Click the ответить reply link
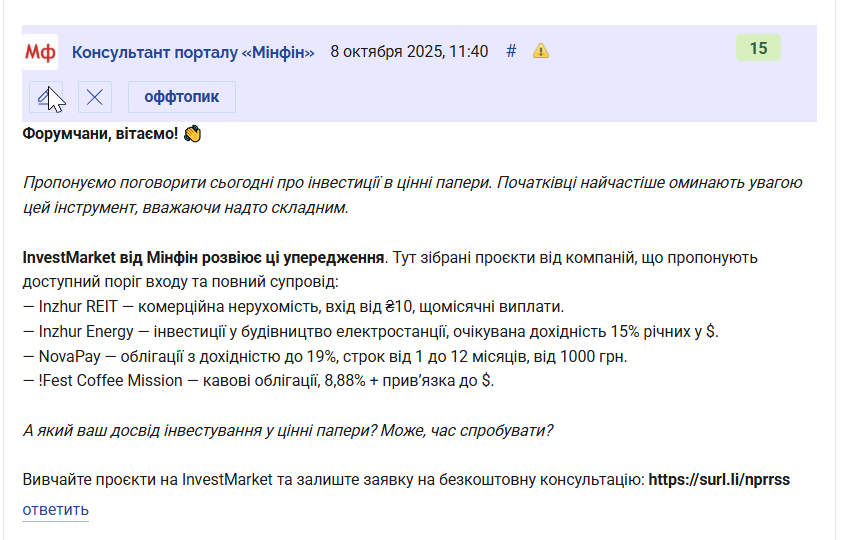The image size is (843, 540). tap(56, 509)
